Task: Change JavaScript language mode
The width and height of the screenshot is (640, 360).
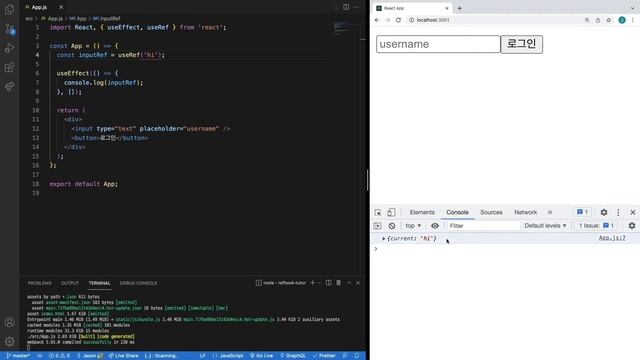Action: click(x=228, y=356)
